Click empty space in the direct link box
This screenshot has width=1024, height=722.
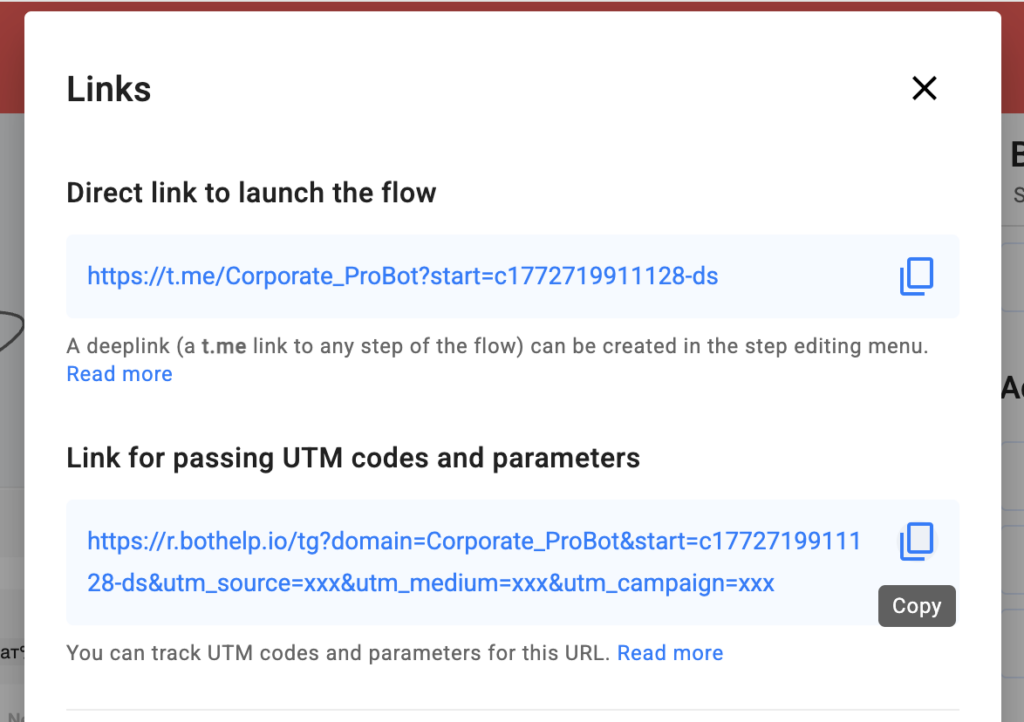click(x=810, y=276)
